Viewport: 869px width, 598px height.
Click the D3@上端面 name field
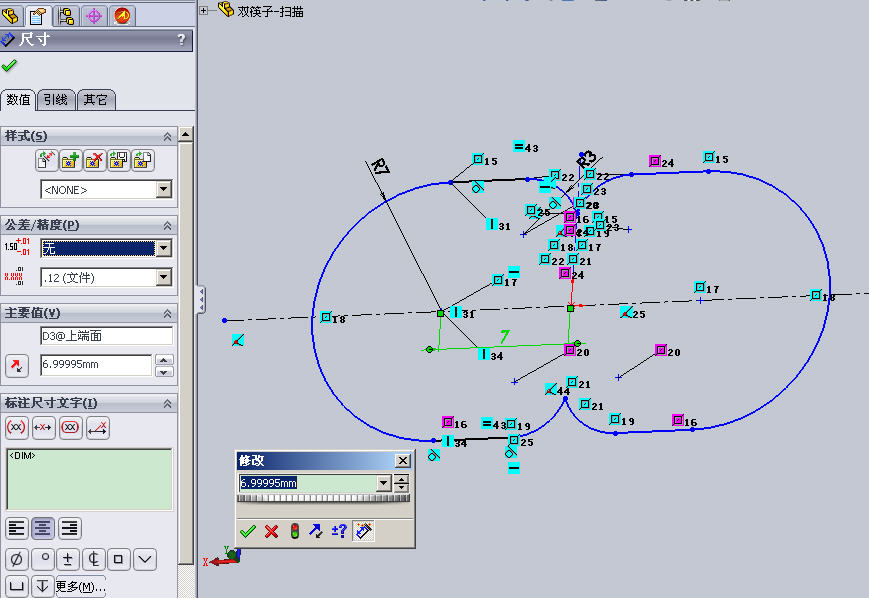tap(106, 336)
